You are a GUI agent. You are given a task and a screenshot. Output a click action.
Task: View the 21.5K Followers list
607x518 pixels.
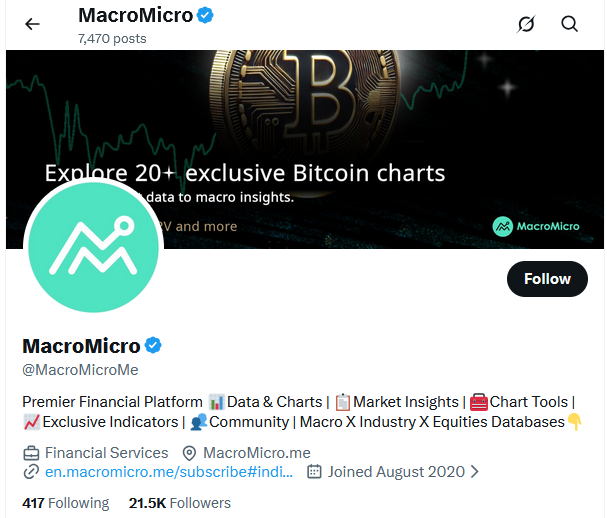[x=180, y=503]
